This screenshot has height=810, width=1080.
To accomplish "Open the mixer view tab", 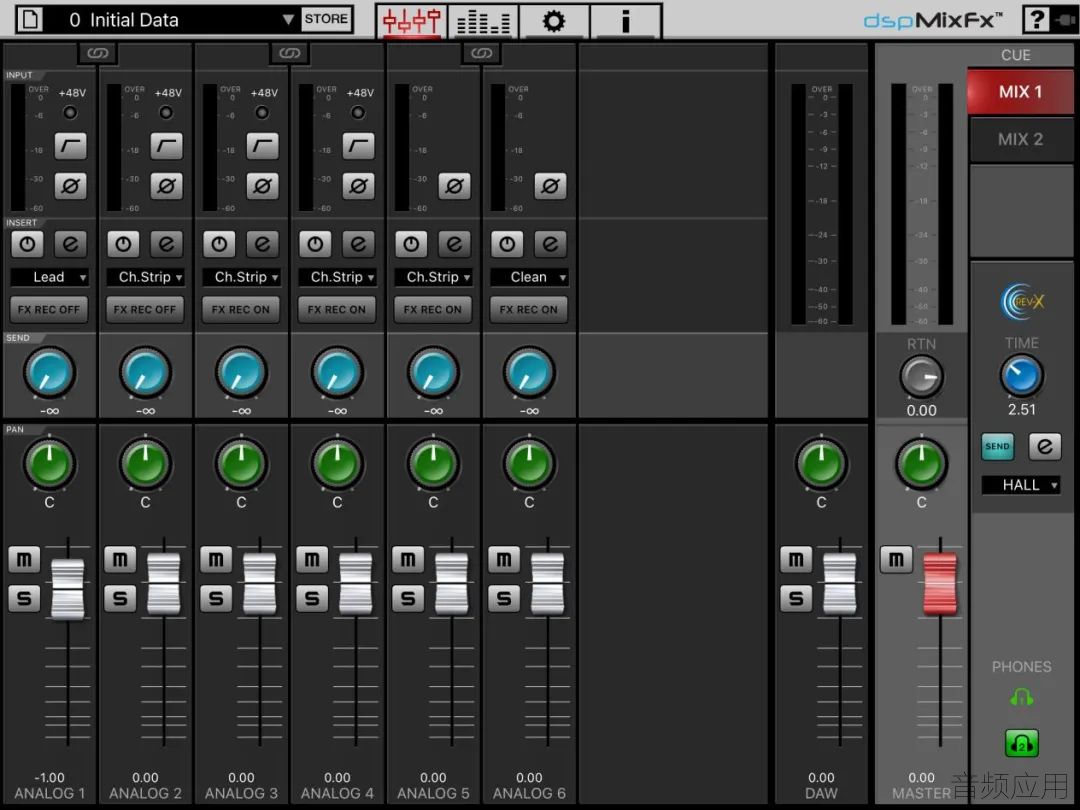I will [x=412, y=21].
